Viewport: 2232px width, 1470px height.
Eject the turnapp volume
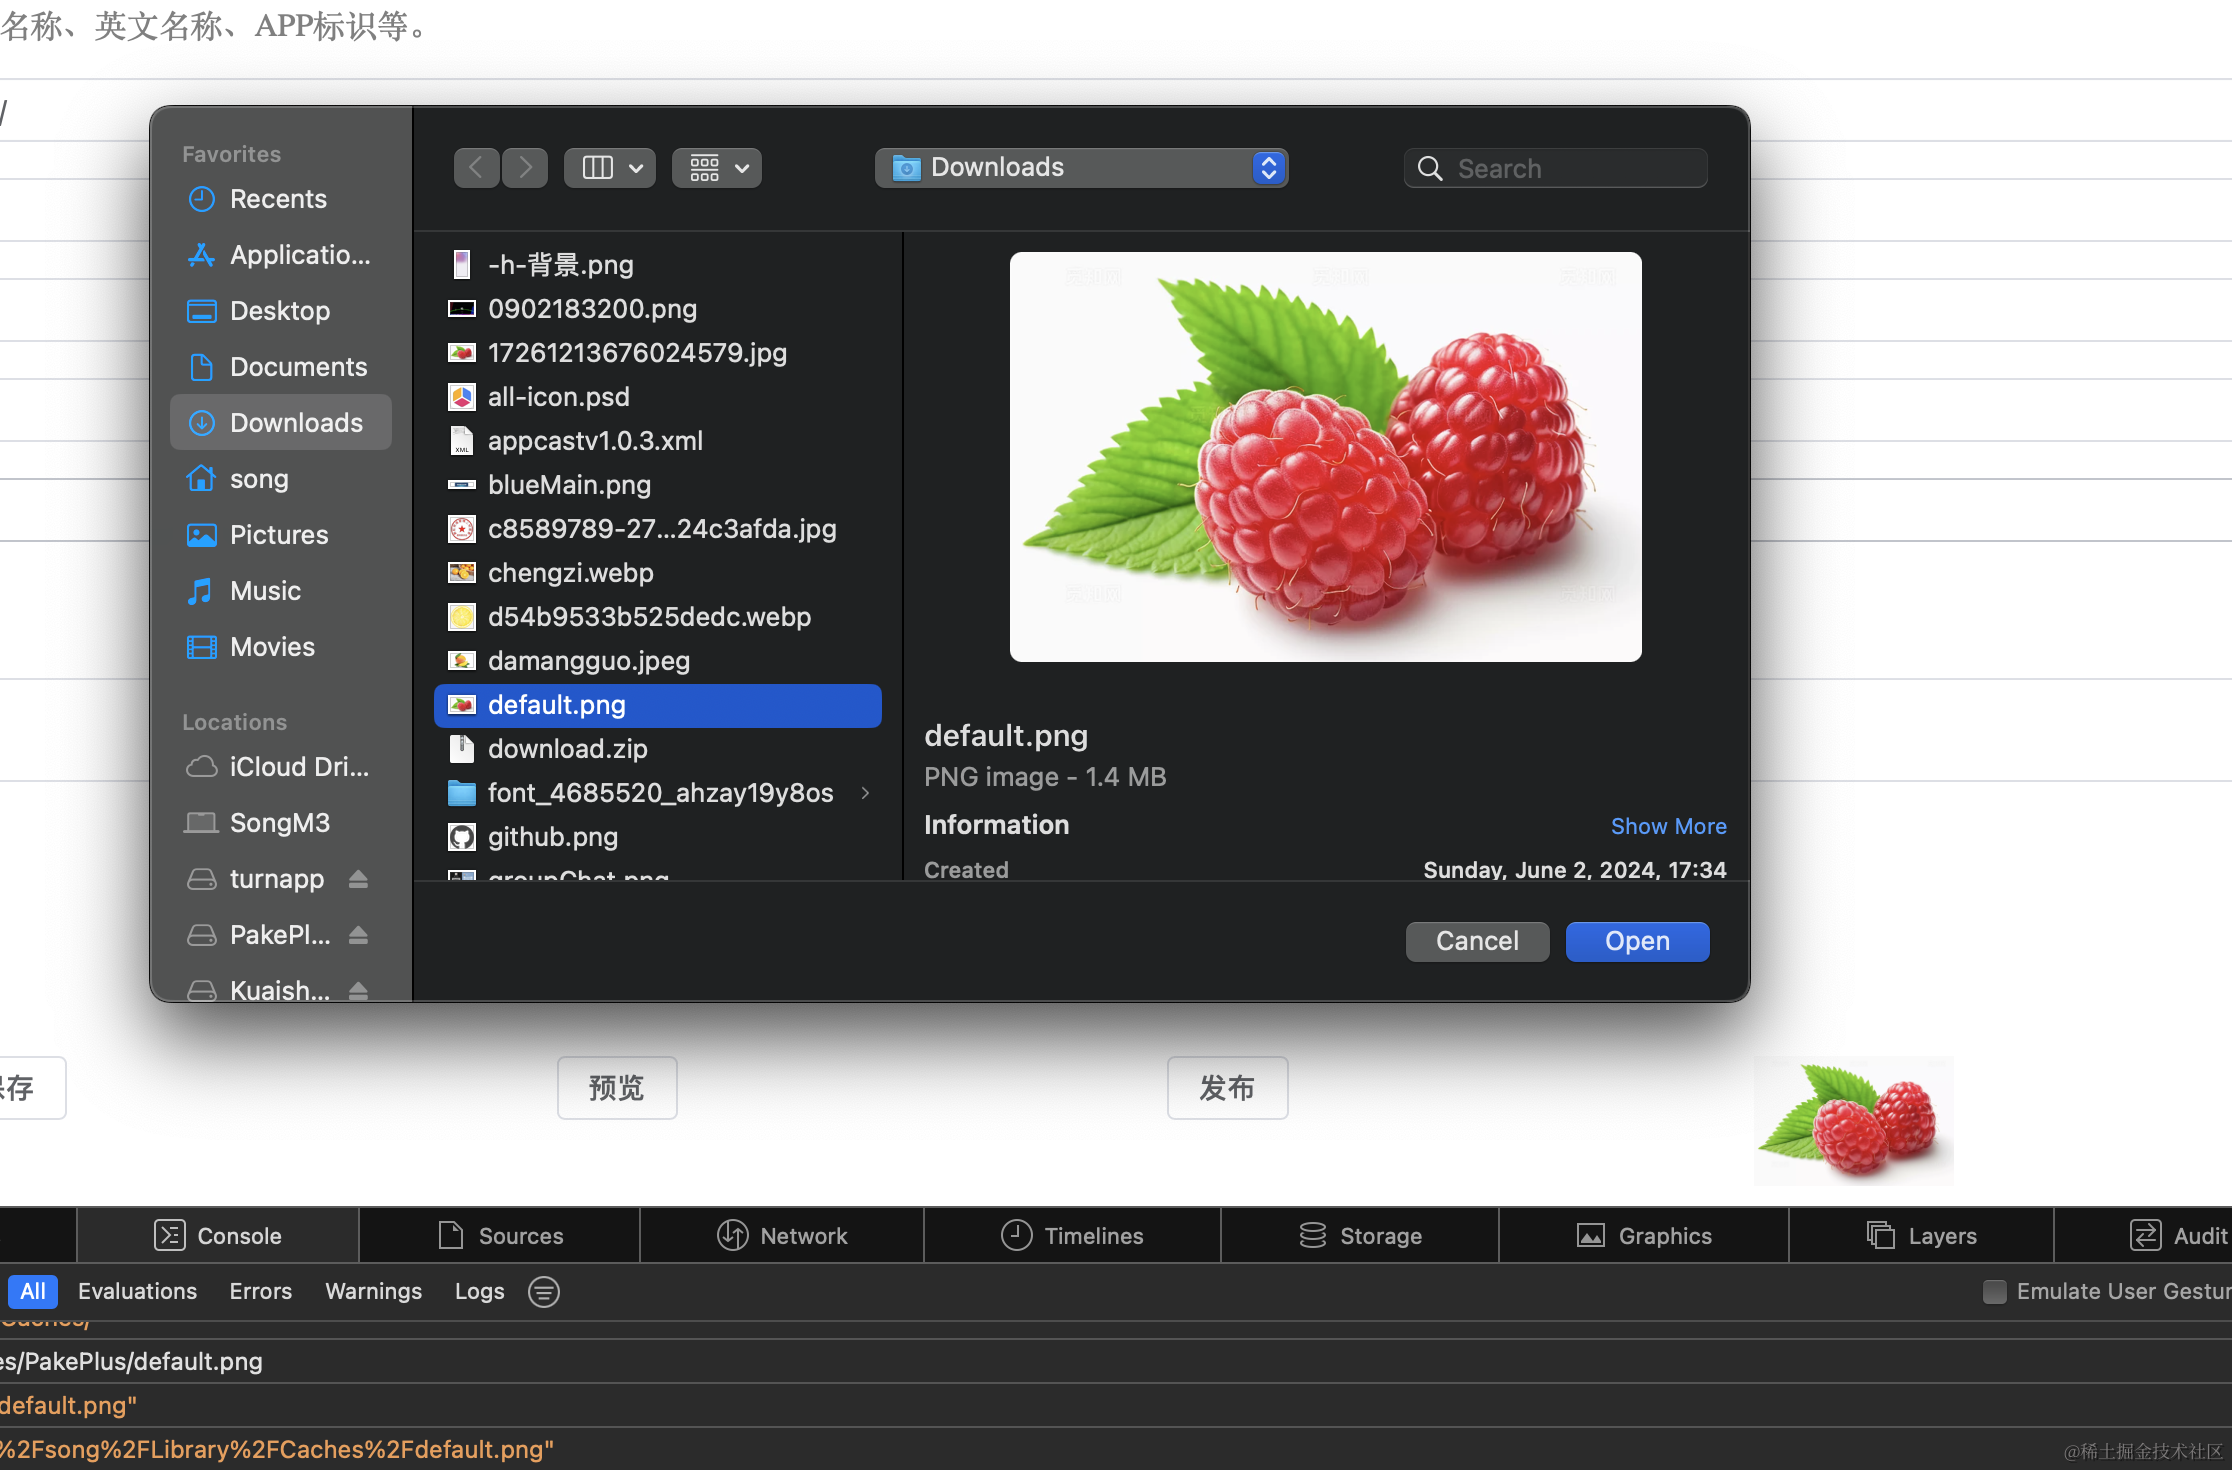click(x=358, y=879)
